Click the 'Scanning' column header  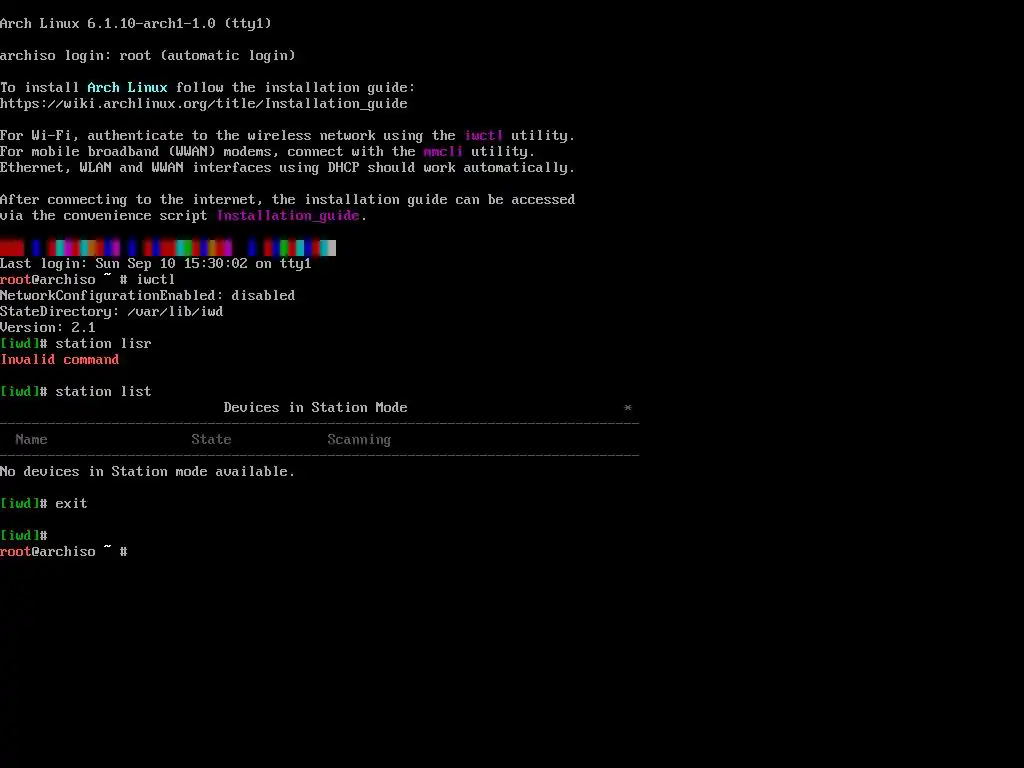(x=359, y=440)
